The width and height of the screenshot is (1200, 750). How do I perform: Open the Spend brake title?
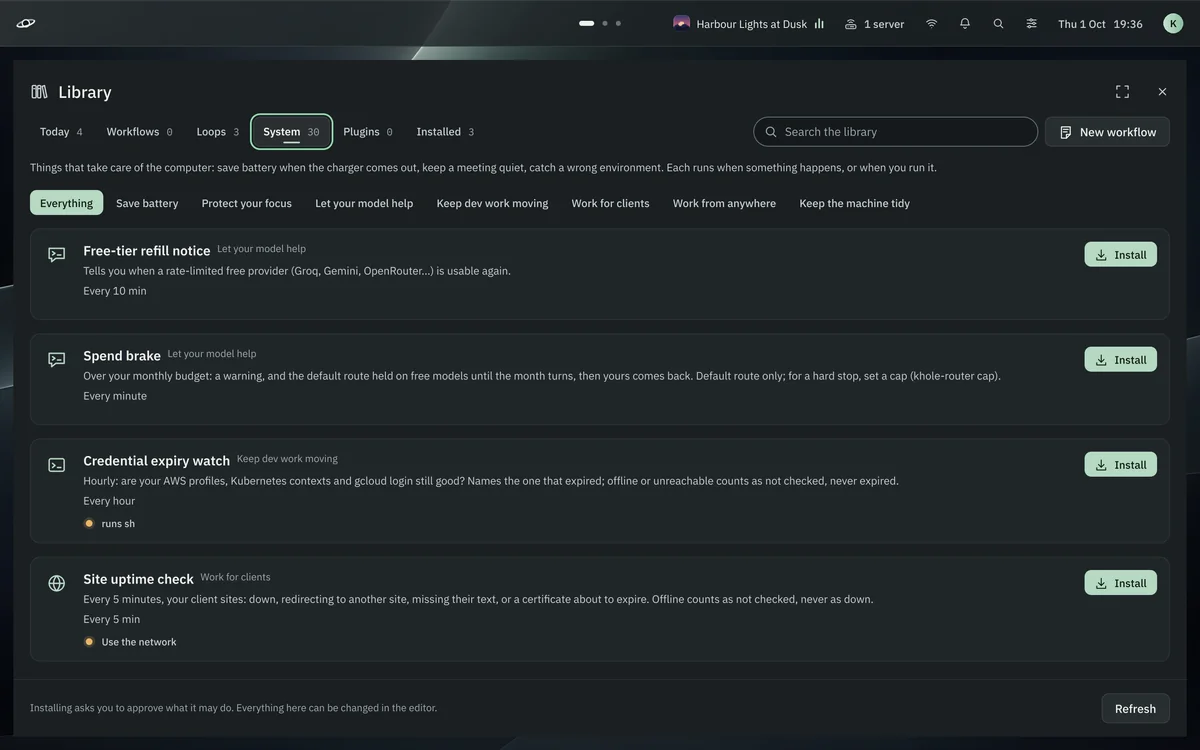(x=122, y=356)
